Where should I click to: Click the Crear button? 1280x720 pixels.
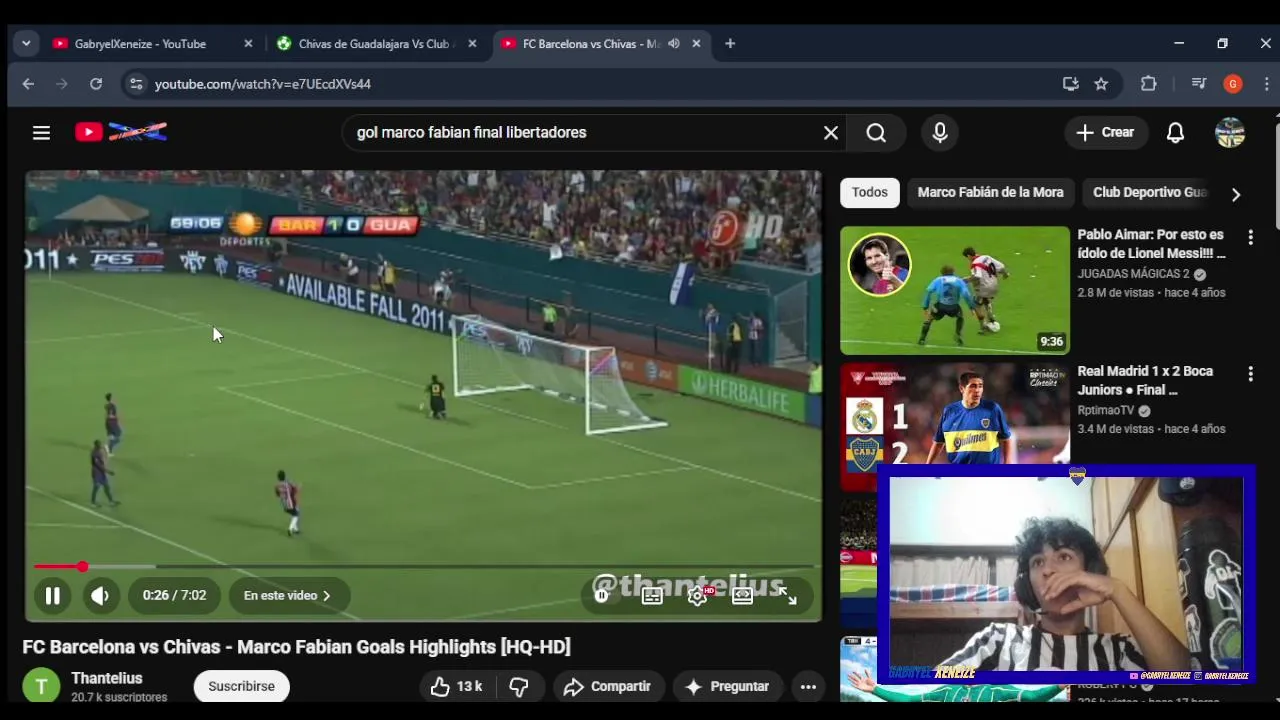pos(1105,132)
